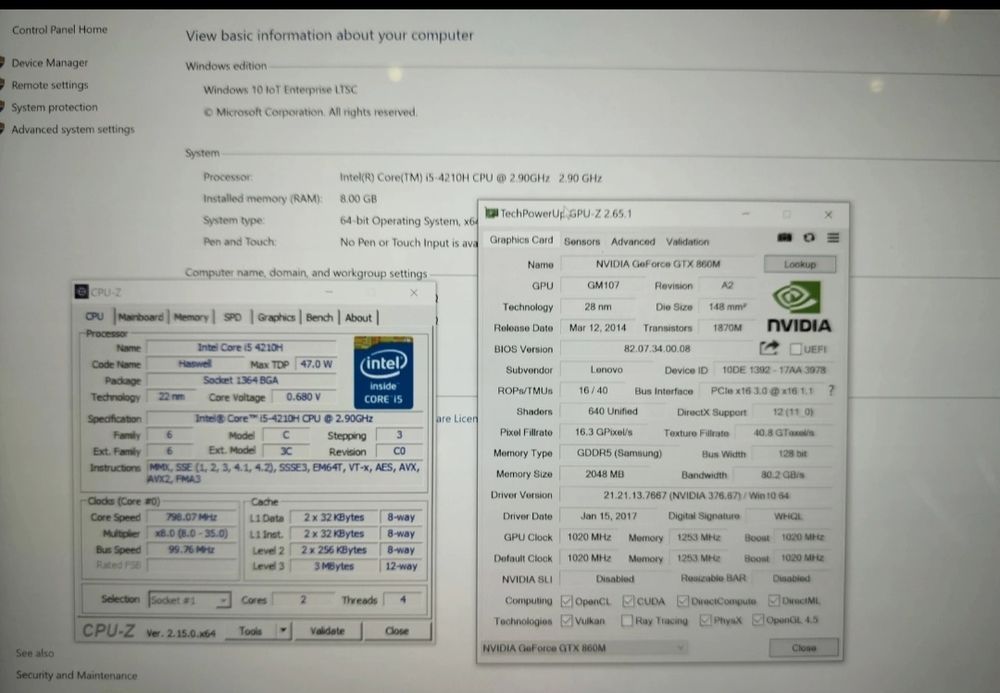The height and width of the screenshot is (693, 1000).
Task: Switch to the Bench tab
Action: point(320,317)
